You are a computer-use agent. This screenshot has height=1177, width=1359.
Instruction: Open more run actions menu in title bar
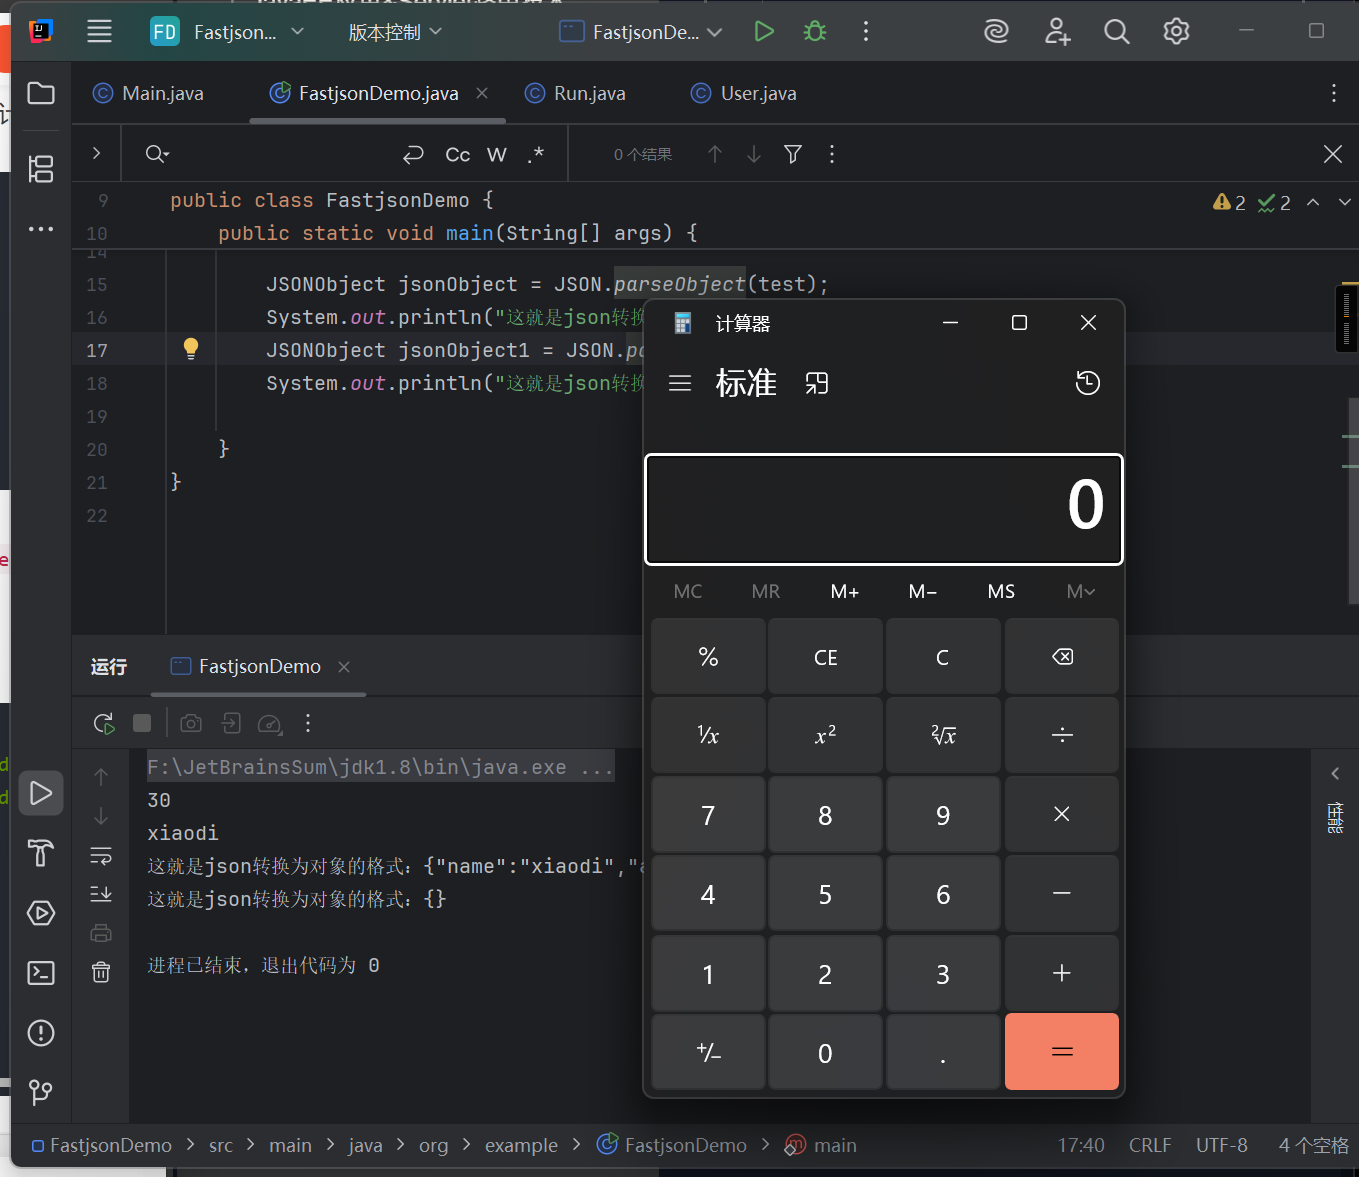tap(866, 32)
